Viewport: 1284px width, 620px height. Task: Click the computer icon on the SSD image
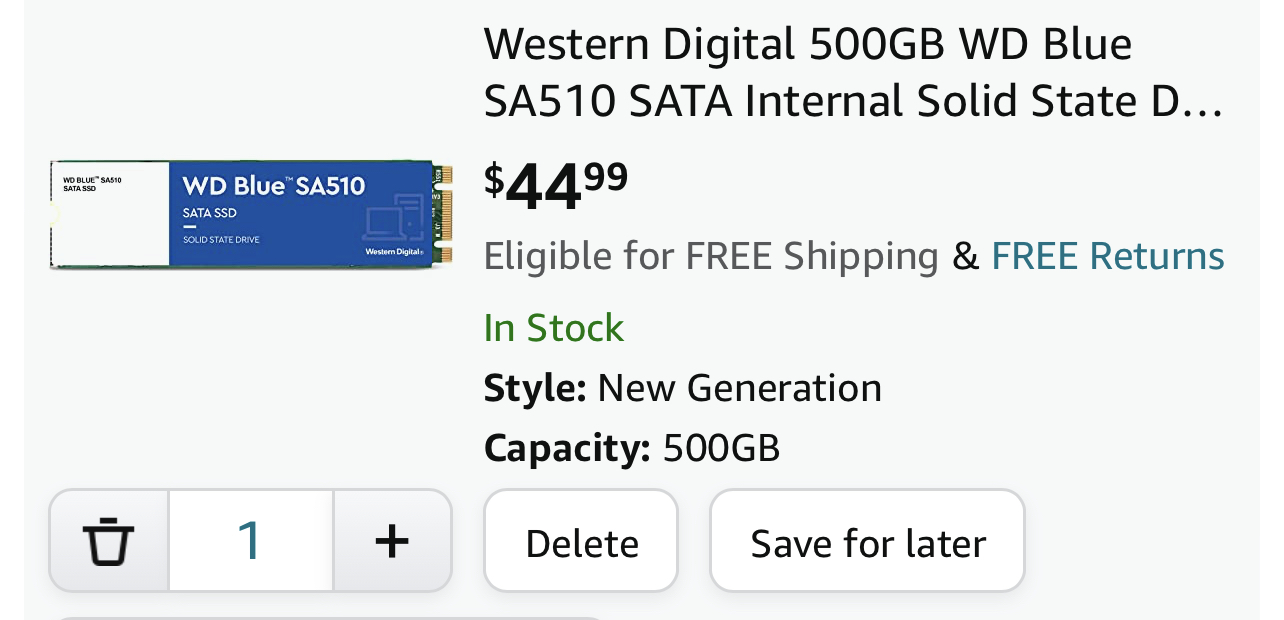click(x=394, y=217)
